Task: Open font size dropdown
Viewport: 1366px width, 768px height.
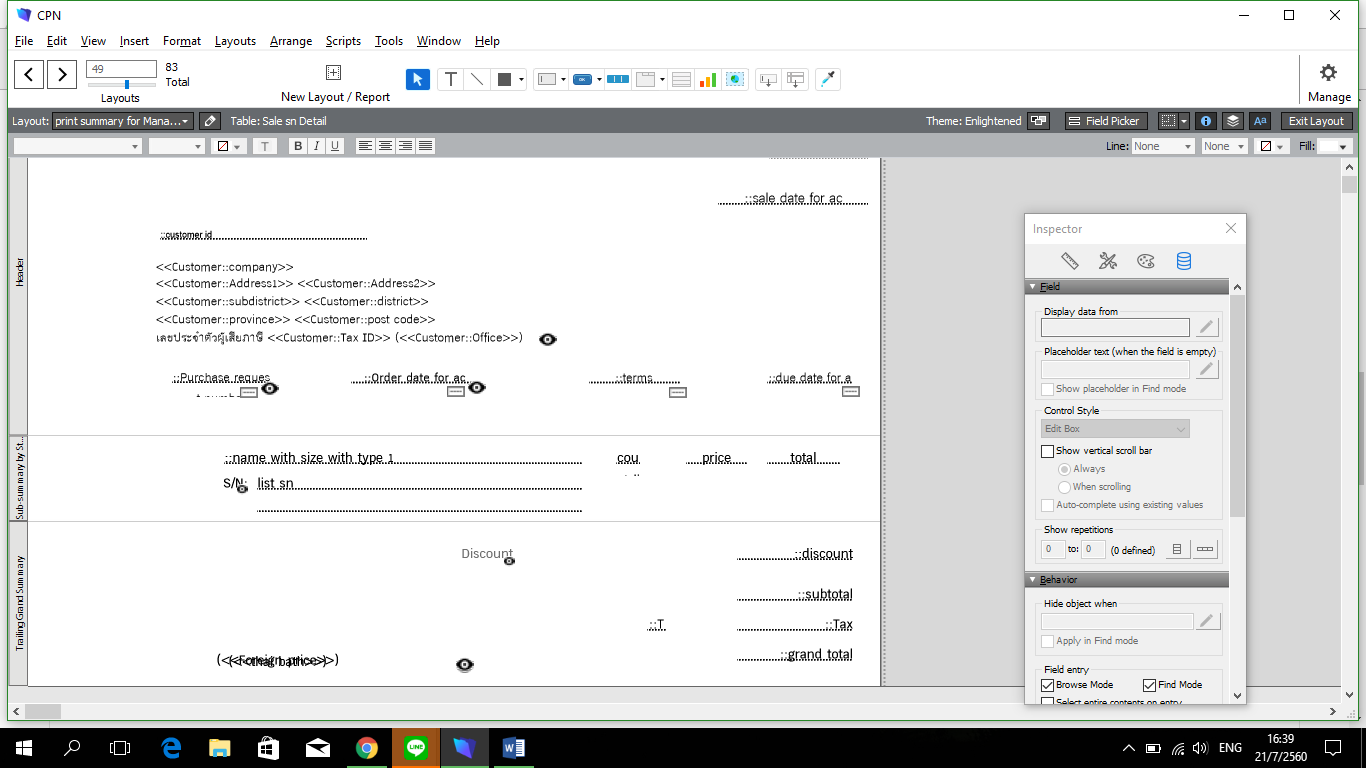Action: point(177,146)
